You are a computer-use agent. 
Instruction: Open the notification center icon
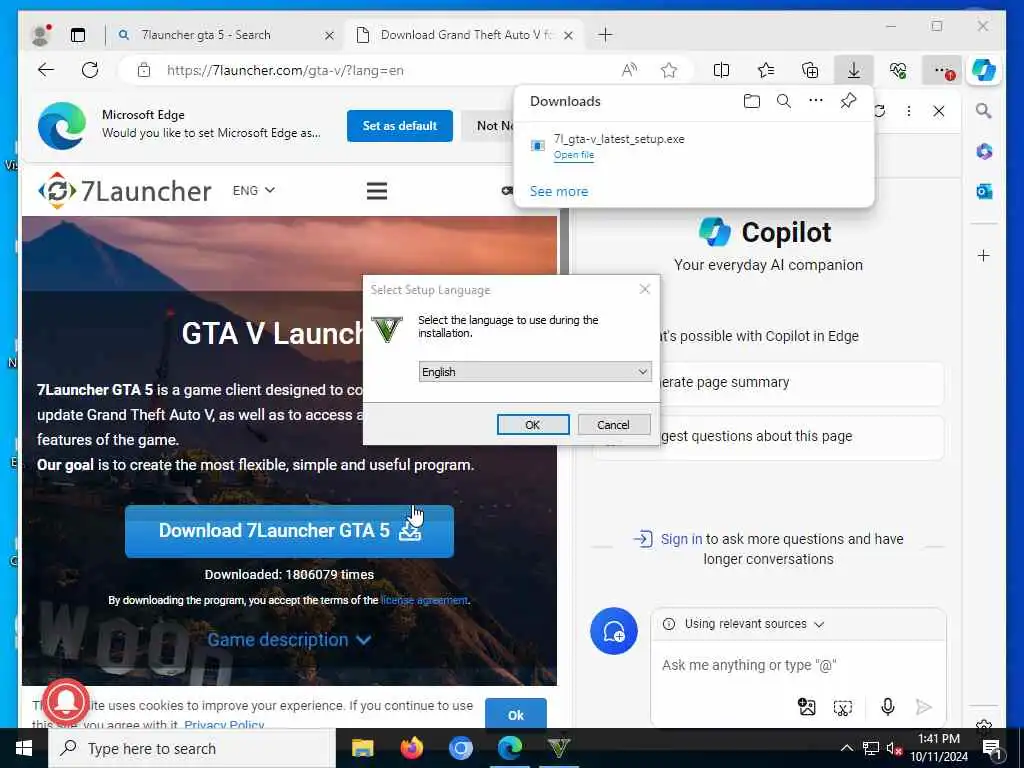[x=992, y=749]
